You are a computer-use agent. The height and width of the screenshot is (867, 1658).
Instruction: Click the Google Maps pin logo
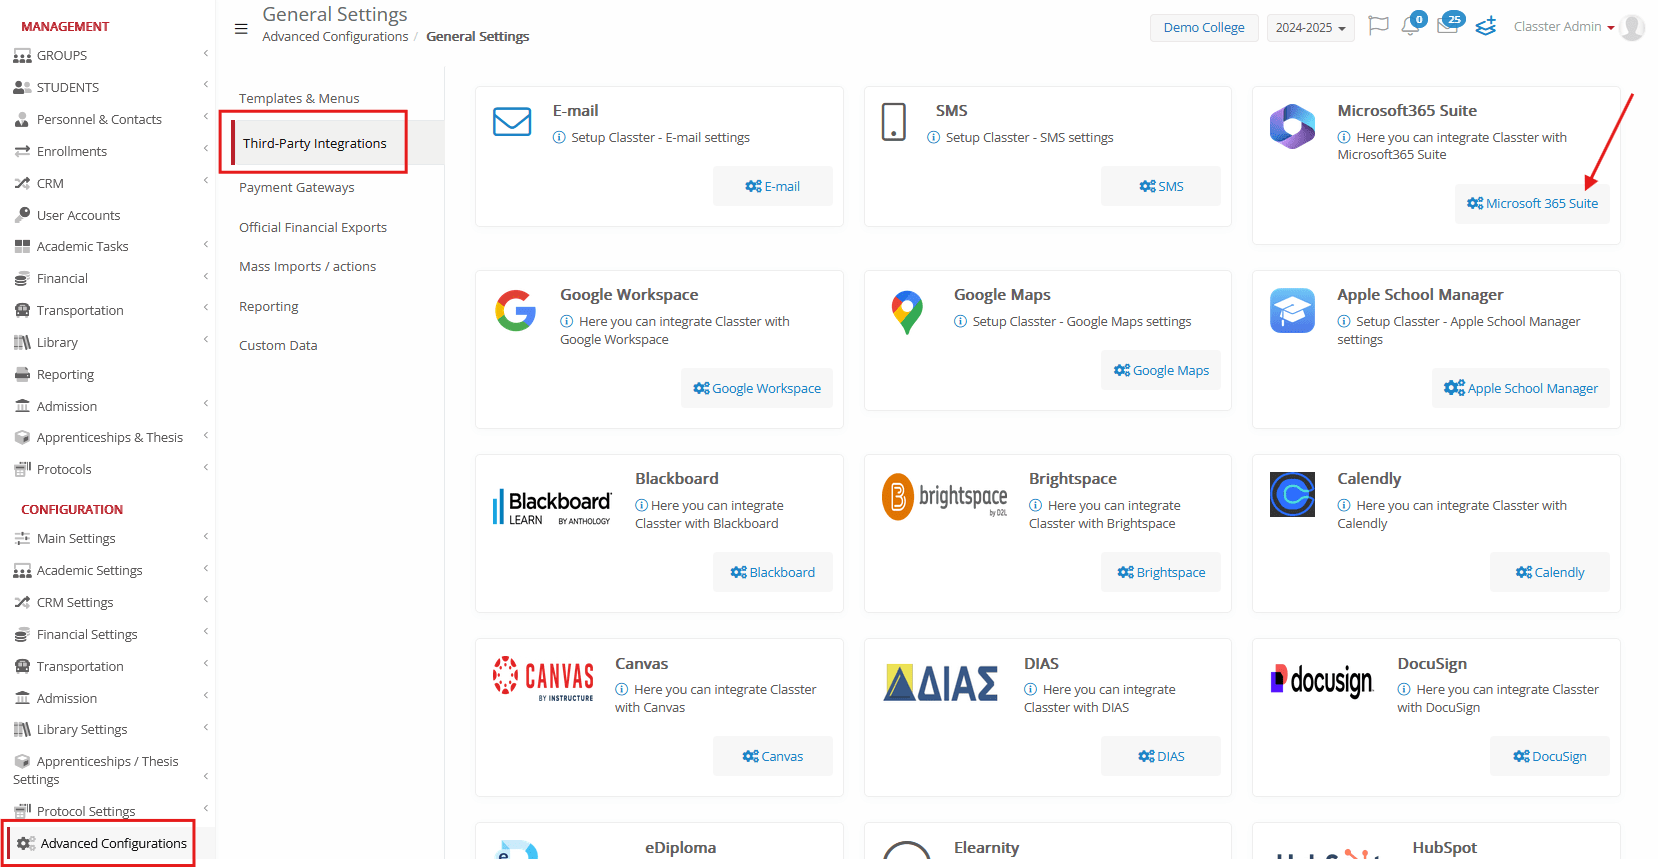pos(907,312)
